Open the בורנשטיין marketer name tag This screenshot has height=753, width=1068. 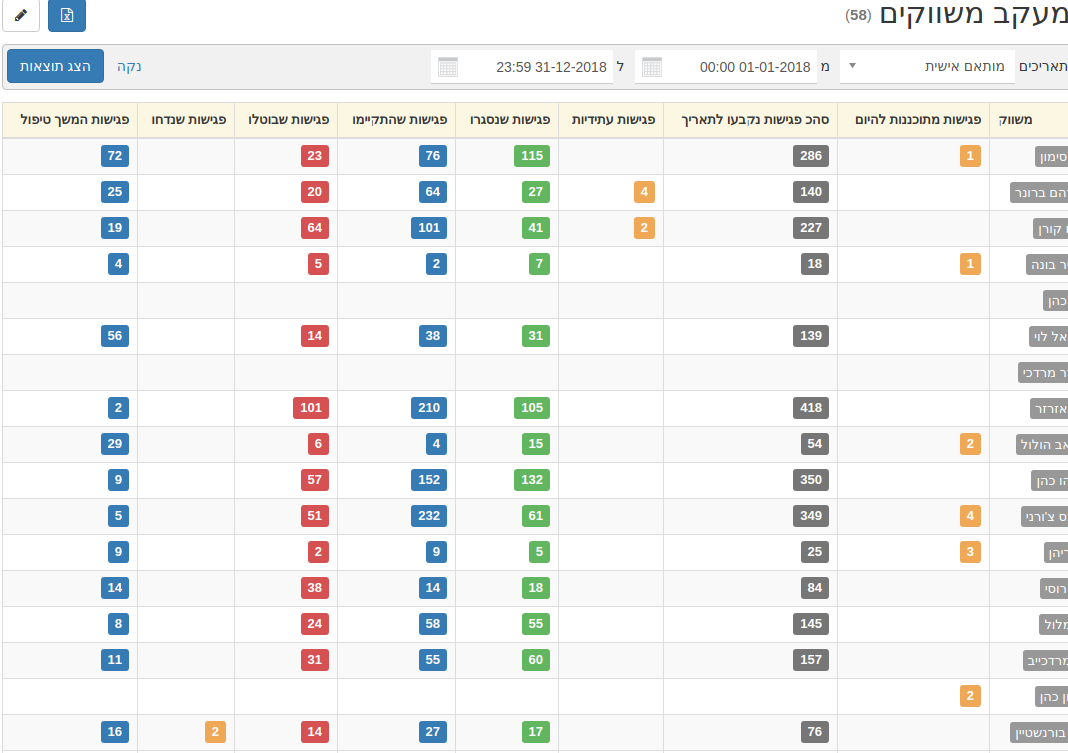click(x=1039, y=732)
